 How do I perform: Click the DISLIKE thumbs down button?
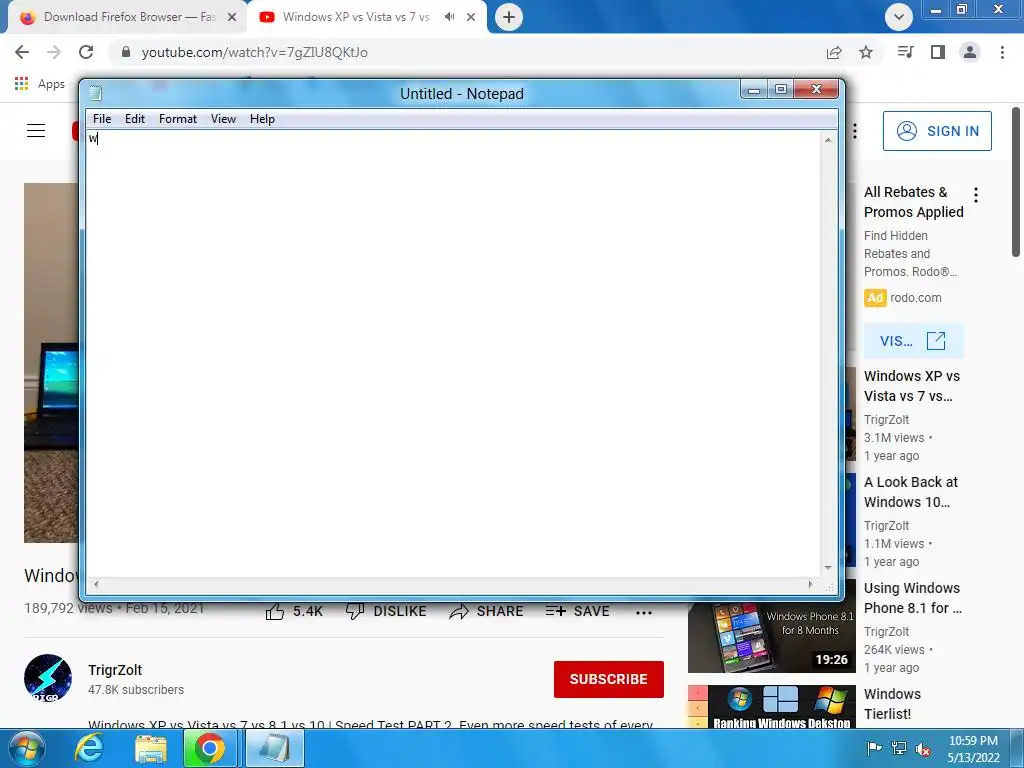[386, 611]
